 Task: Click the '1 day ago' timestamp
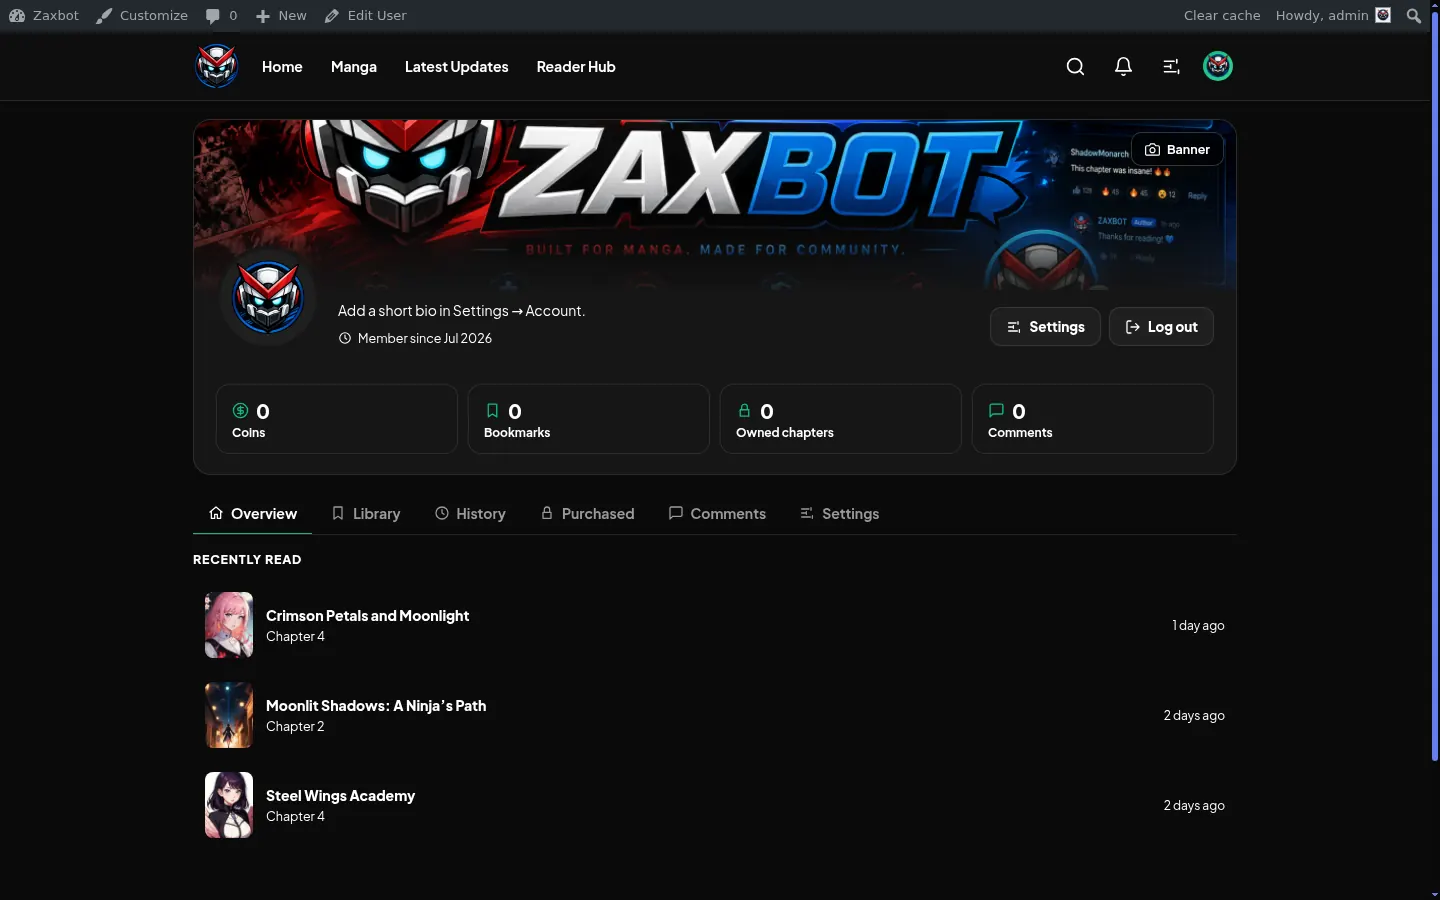(x=1198, y=626)
